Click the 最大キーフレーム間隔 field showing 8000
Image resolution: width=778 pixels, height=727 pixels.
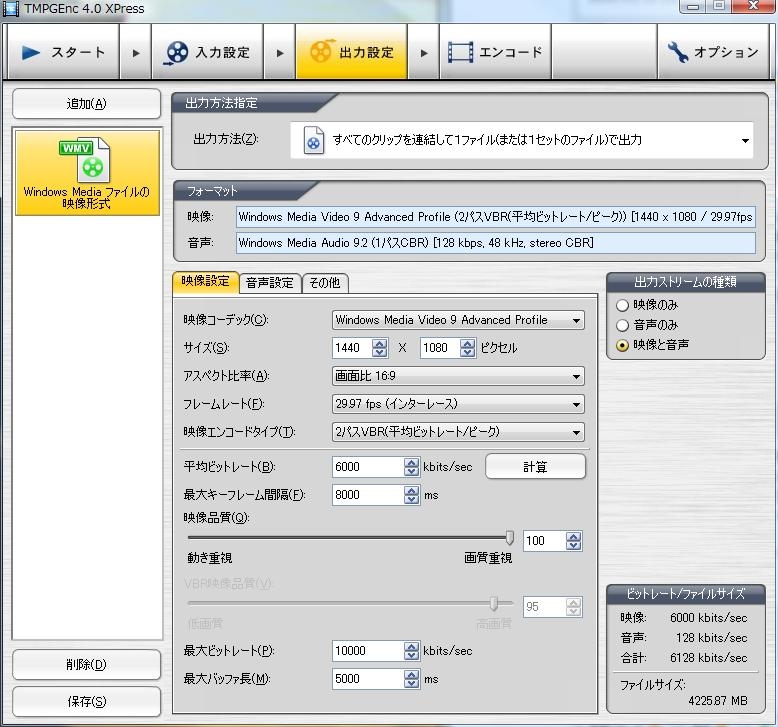pyautogui.click(x=368, y=495)
